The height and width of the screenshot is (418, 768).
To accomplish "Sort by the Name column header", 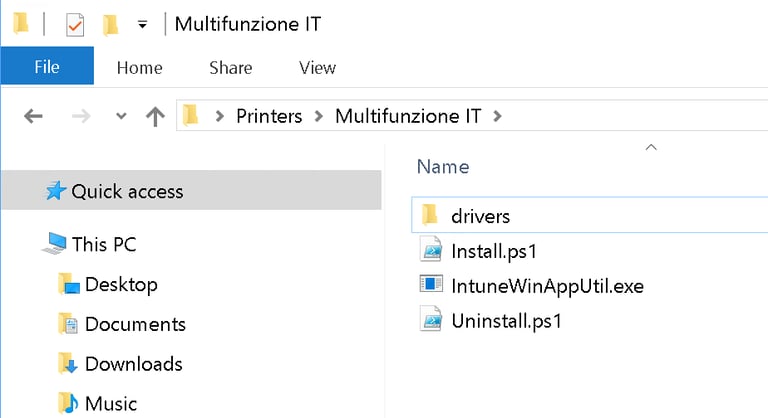I will tap(443, 167).
